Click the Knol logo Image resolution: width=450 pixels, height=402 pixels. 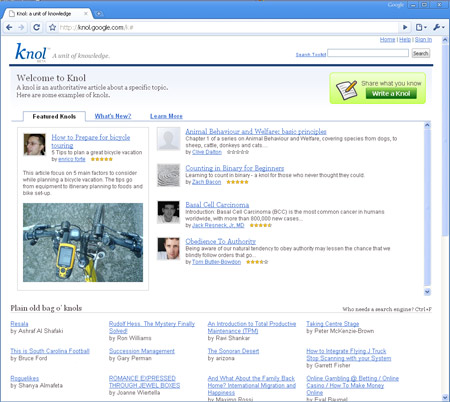pyautogui.click(x=31, y=52)
